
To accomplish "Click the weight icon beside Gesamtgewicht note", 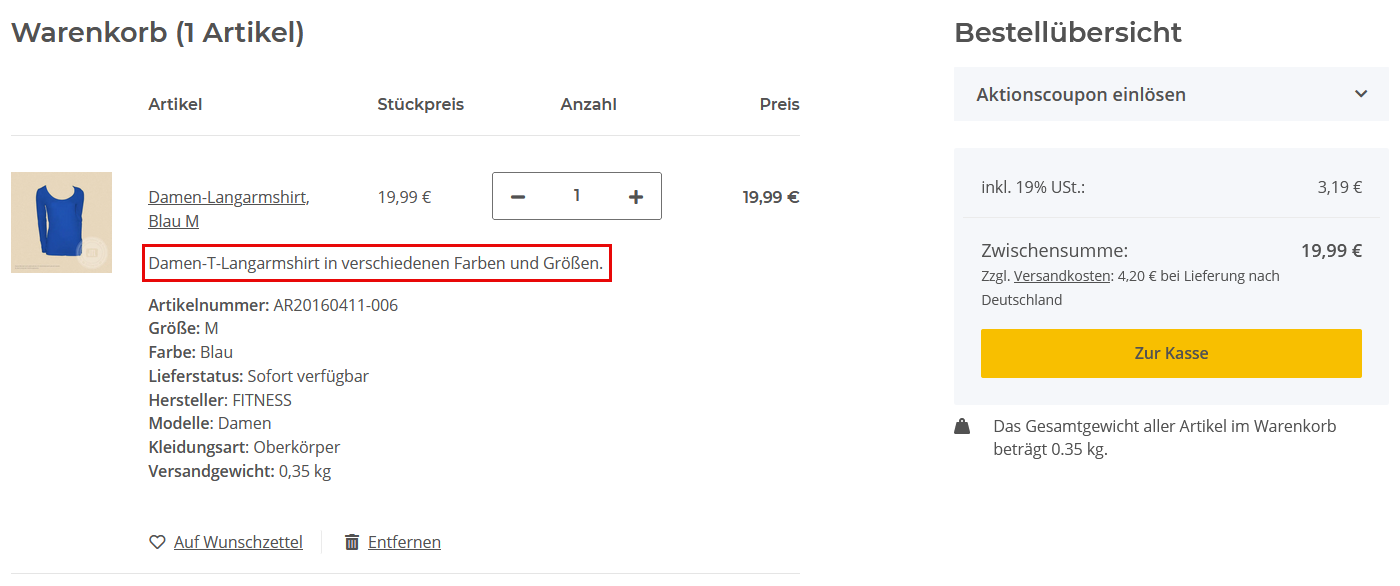I will 962,427.
